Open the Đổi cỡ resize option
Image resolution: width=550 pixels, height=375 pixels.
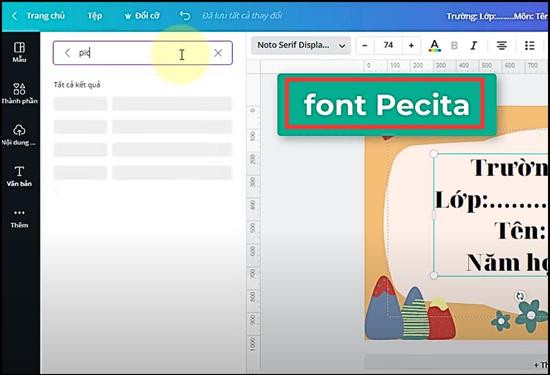point(142,16)
